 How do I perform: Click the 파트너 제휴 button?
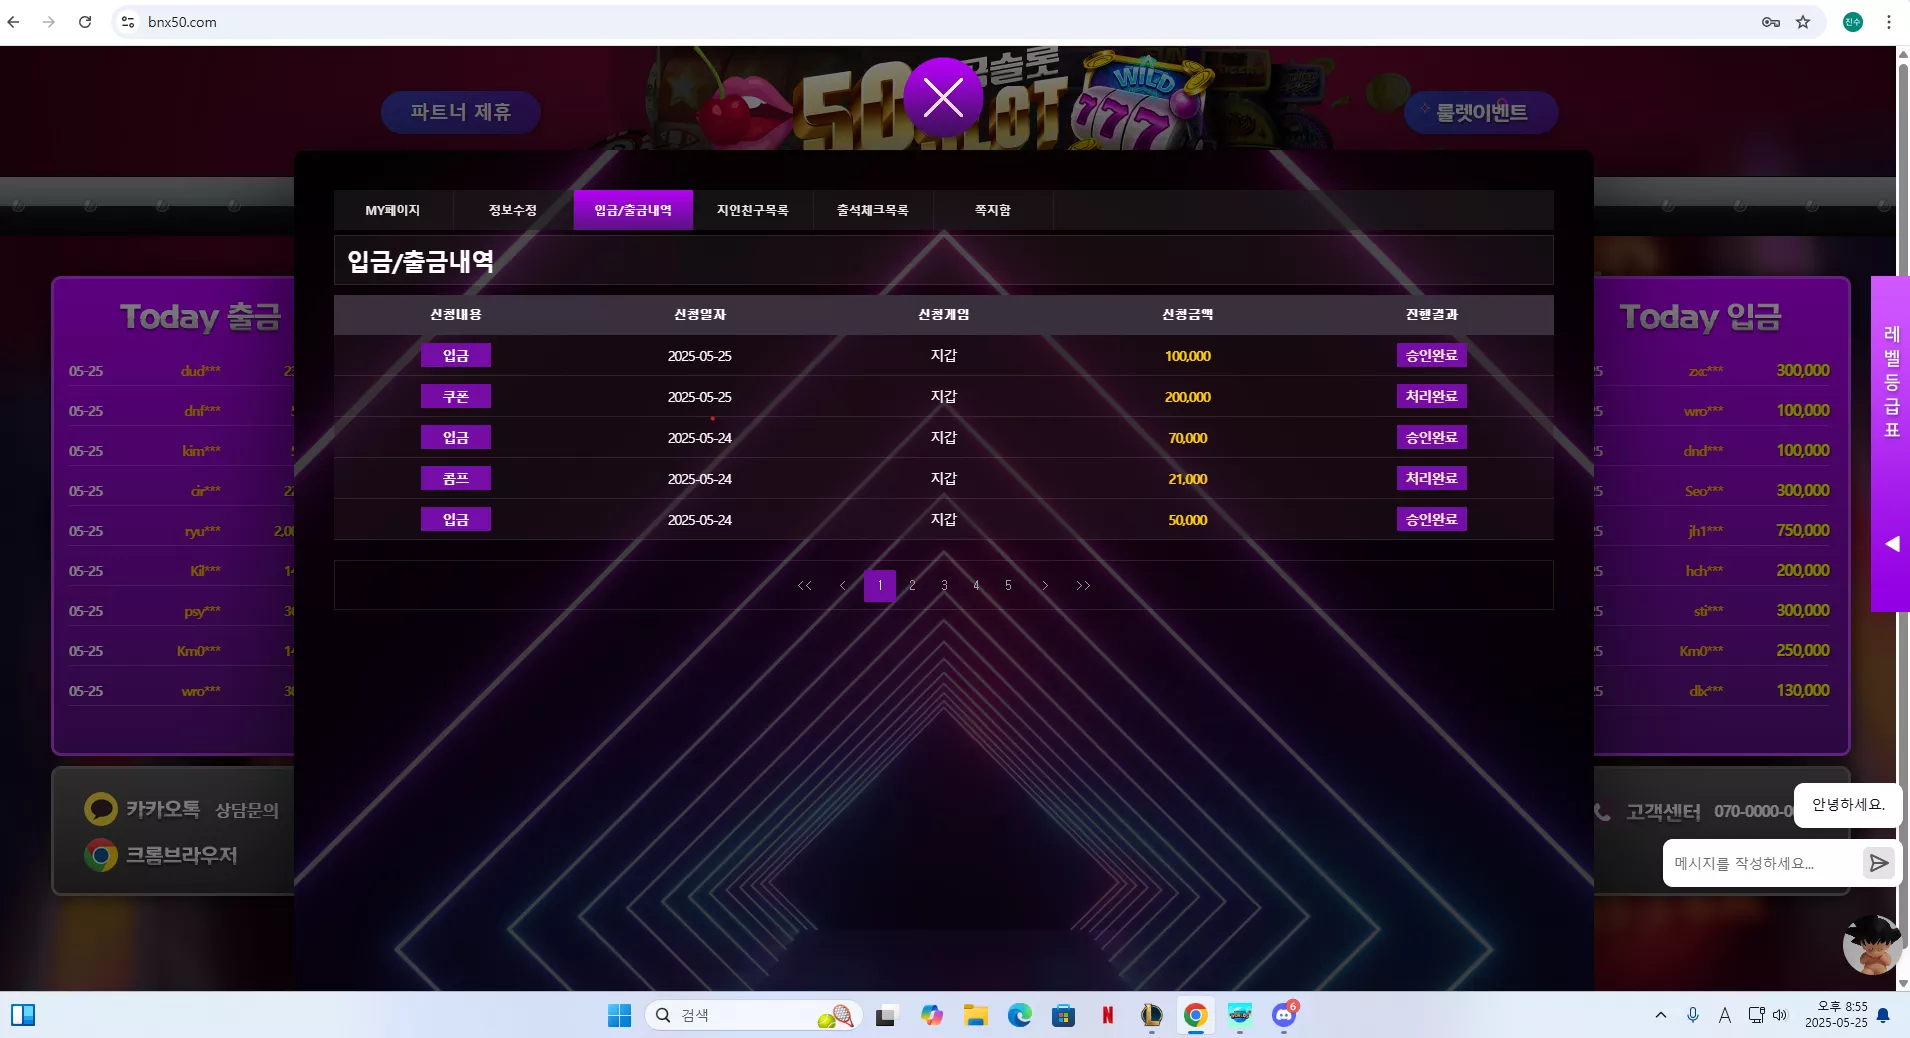coord(461,112)
